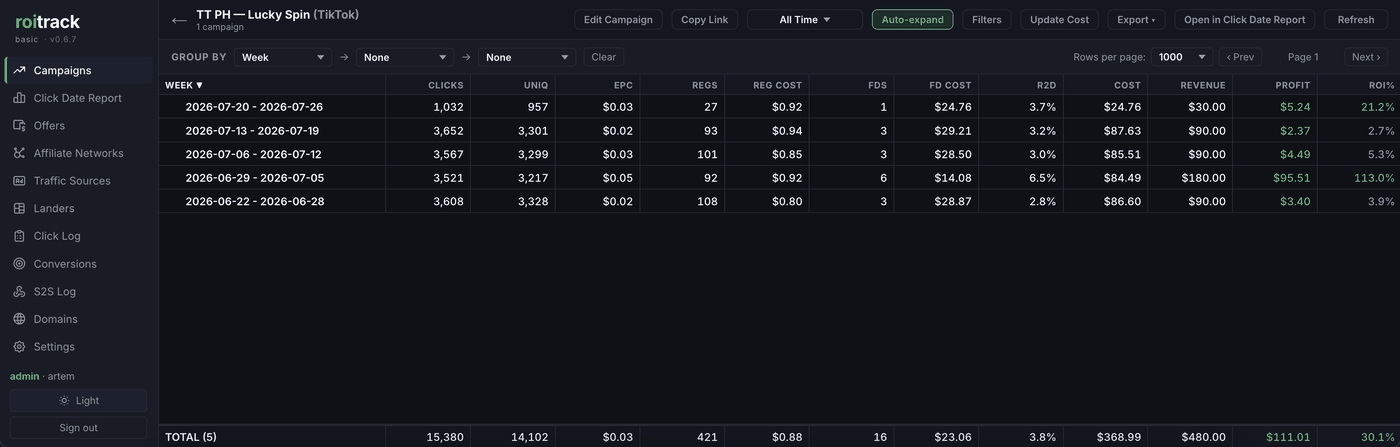Click Open in Click Date Report

pyautogui.click(x=1245, y=20)
